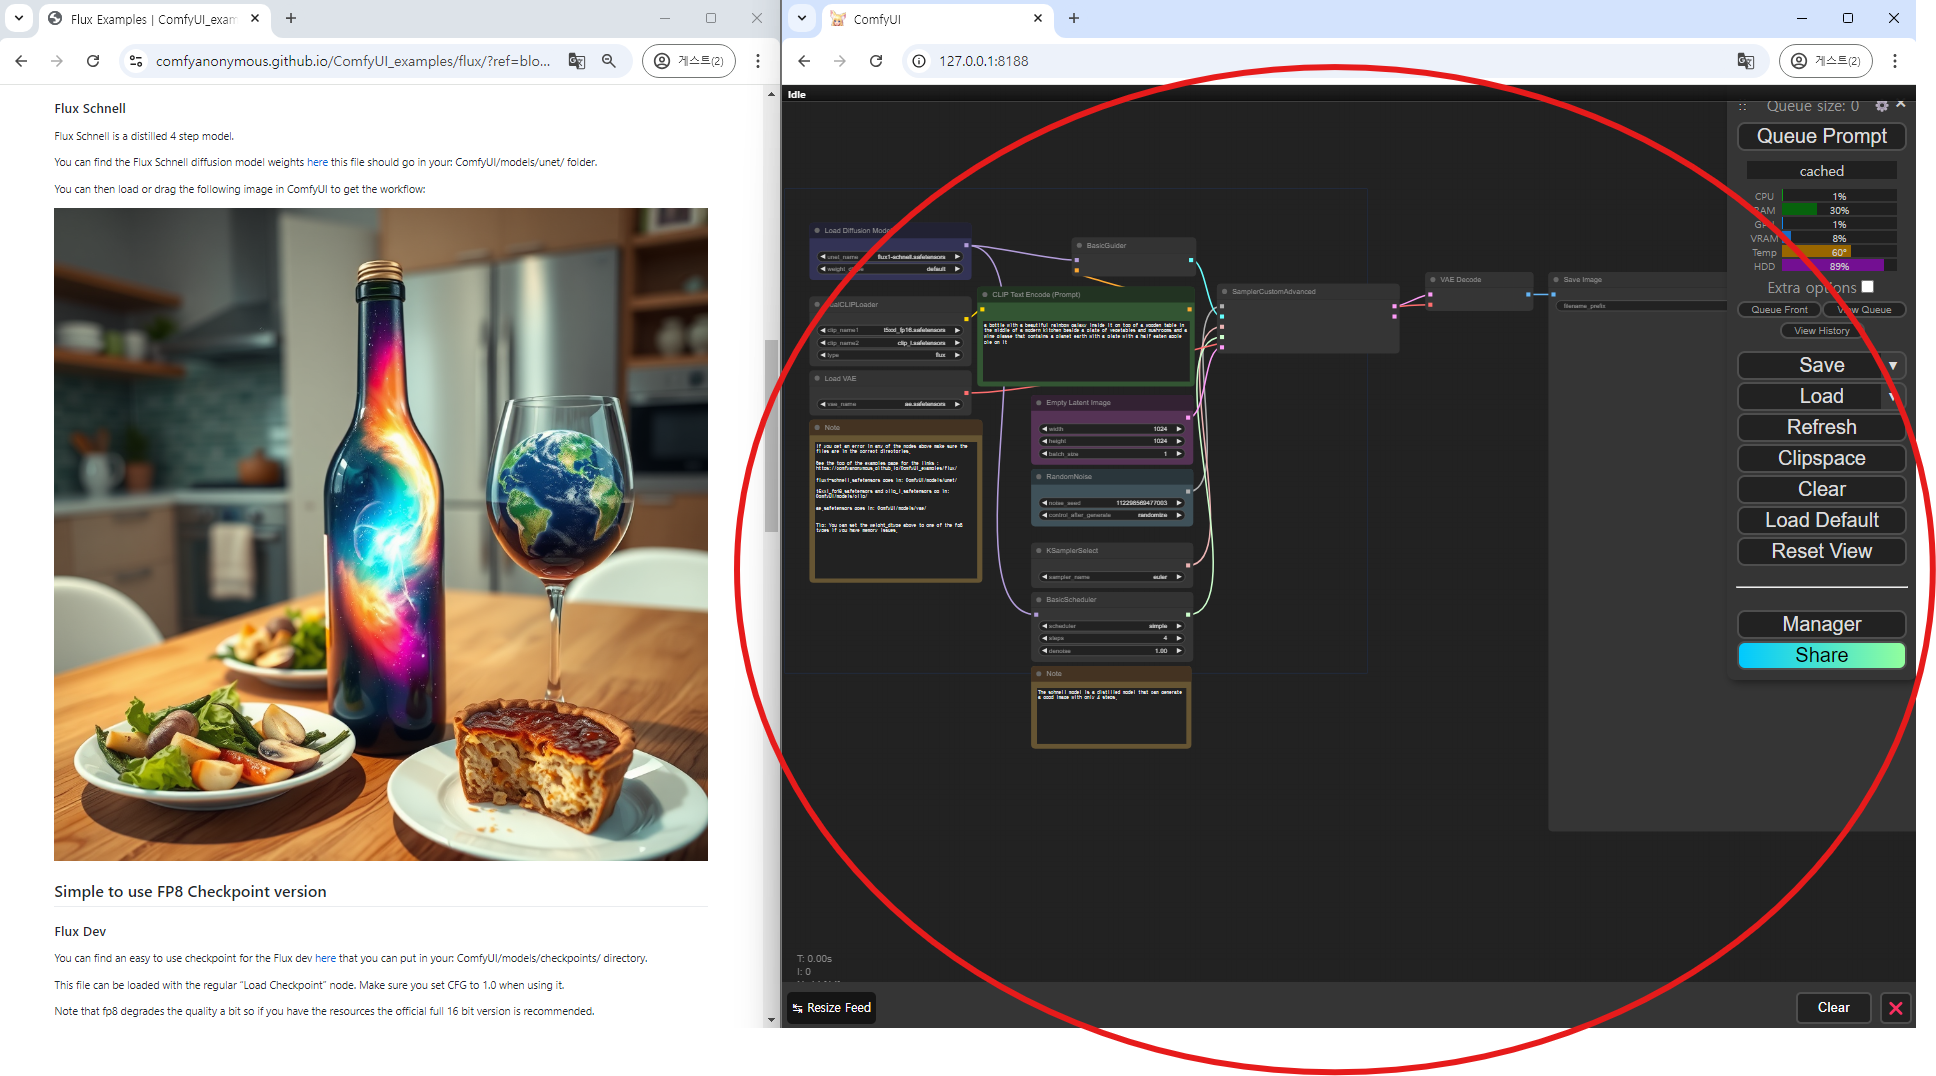Switch to the ComfyUI tab
The width and height of the screenshot is (1936, 1076).
click(x=935, y=19)
